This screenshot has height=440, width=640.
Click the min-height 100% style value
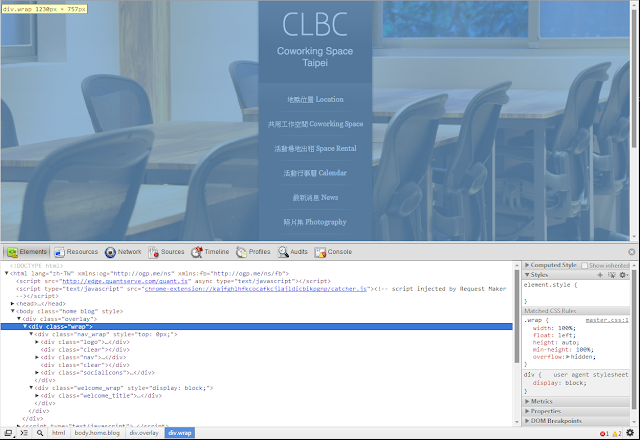[583, 350]
